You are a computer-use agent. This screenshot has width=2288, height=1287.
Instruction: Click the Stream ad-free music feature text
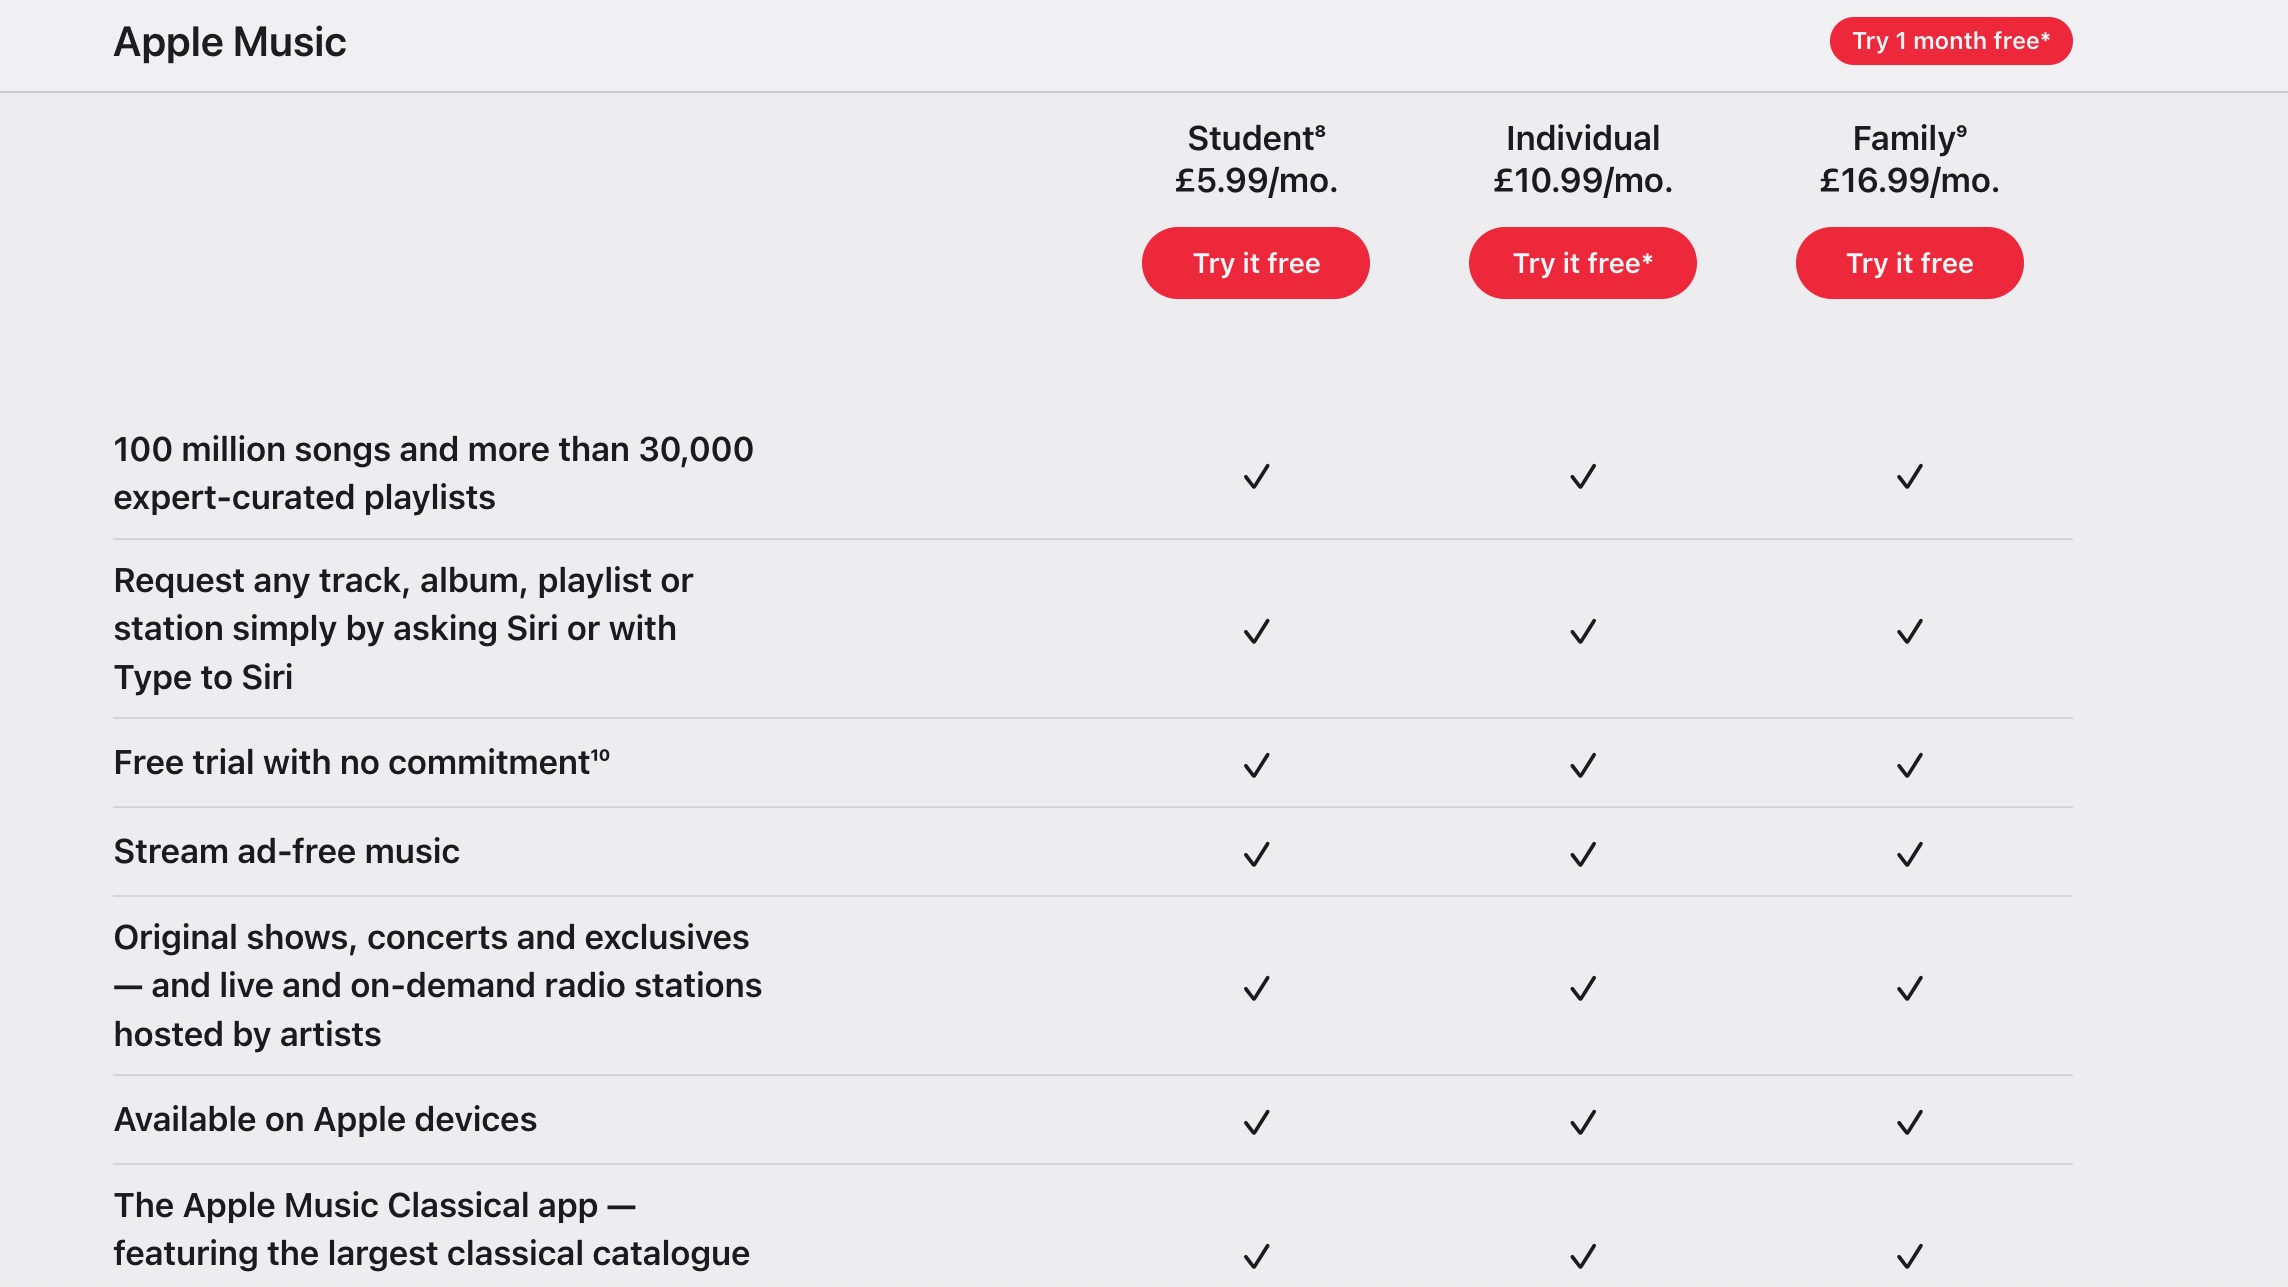[x=286, y=851]
